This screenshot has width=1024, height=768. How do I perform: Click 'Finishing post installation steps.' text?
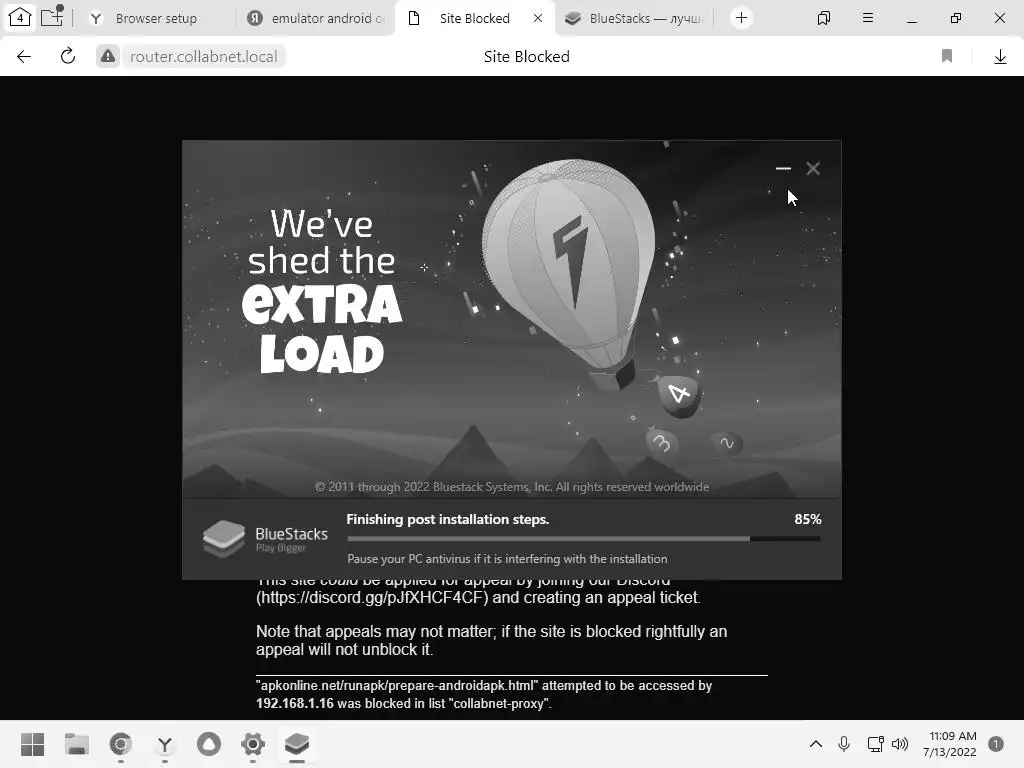coord(447,519)
